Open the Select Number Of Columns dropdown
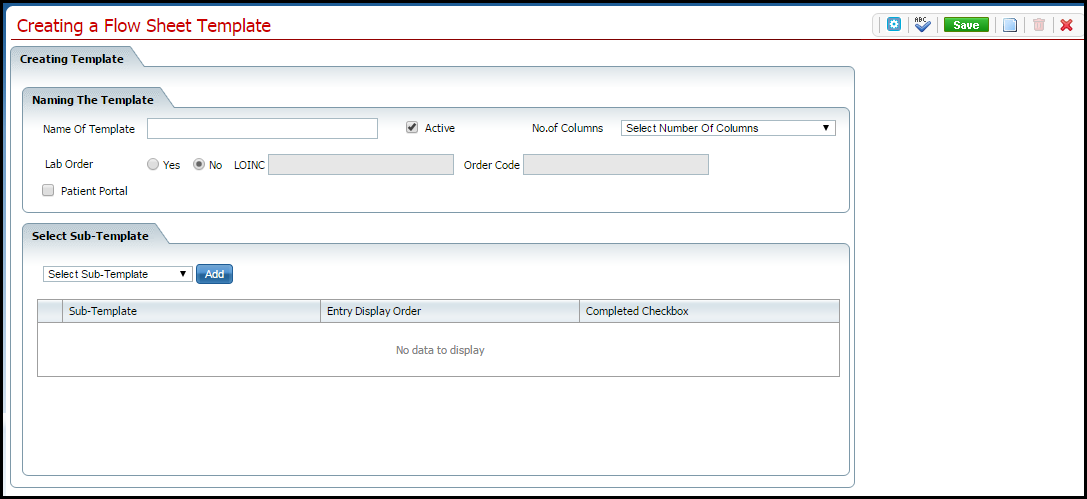The image size is (1087, 499). (x=728, y=128)
